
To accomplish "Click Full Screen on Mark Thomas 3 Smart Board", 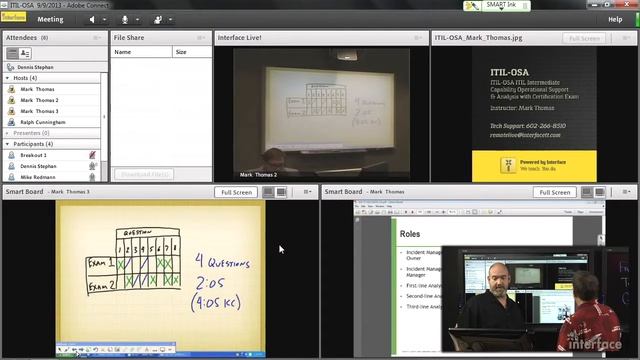I will 236,192.
